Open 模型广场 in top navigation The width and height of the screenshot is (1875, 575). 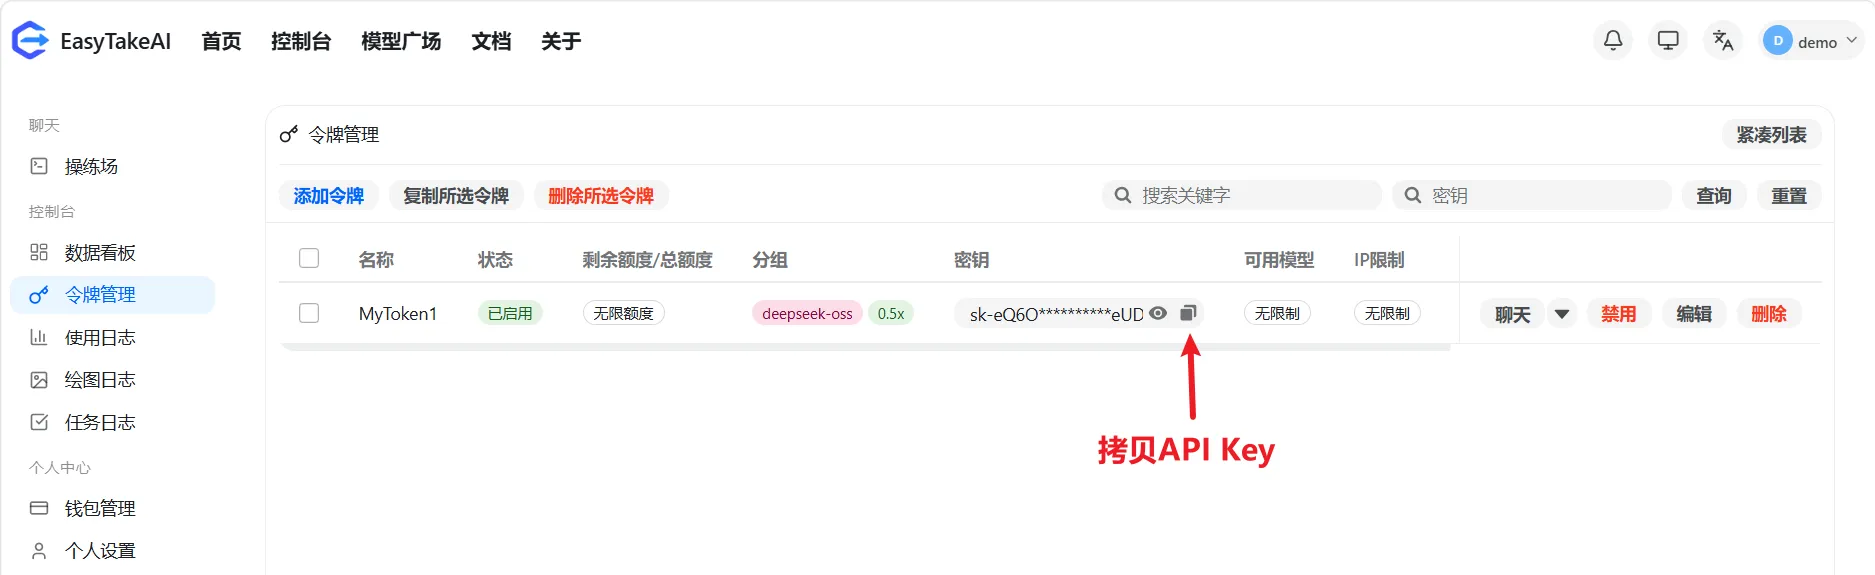tap(401, 41)
